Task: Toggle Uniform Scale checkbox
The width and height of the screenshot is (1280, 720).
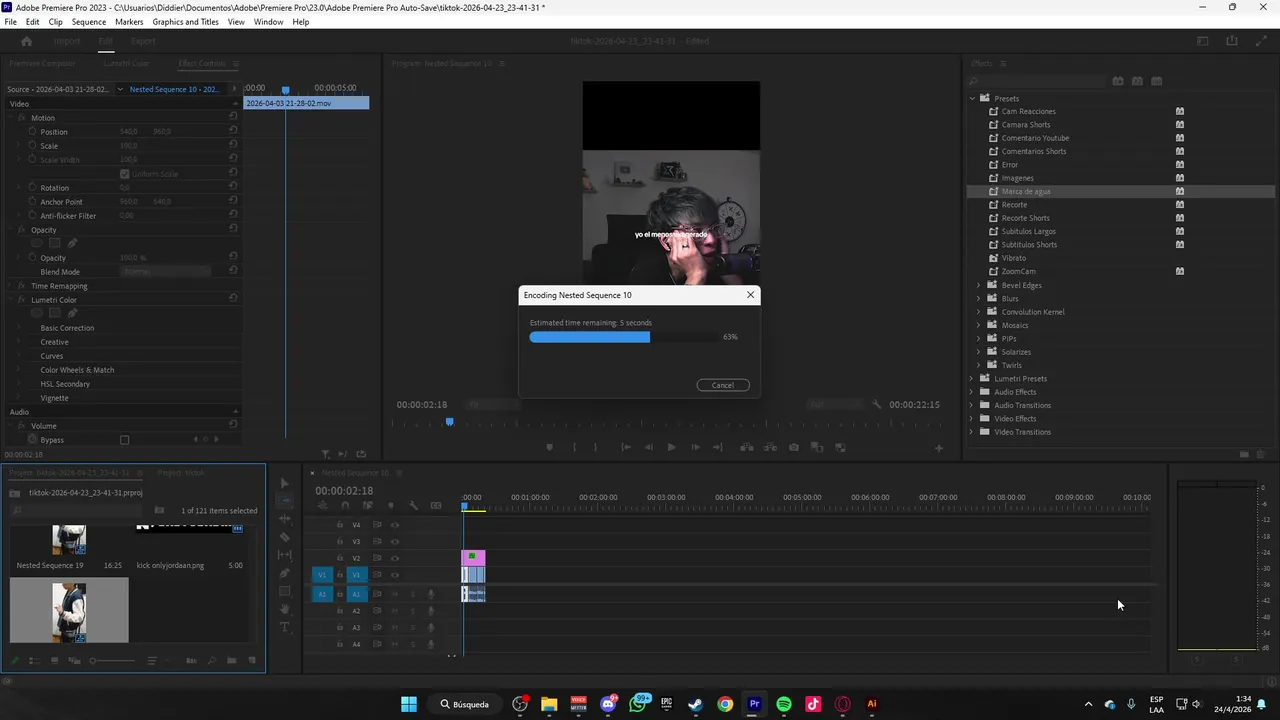Action: (125, 174)
